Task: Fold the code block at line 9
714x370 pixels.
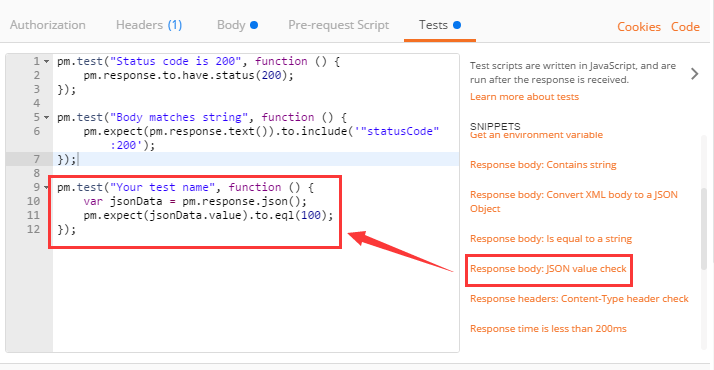Action: (46, 188)
